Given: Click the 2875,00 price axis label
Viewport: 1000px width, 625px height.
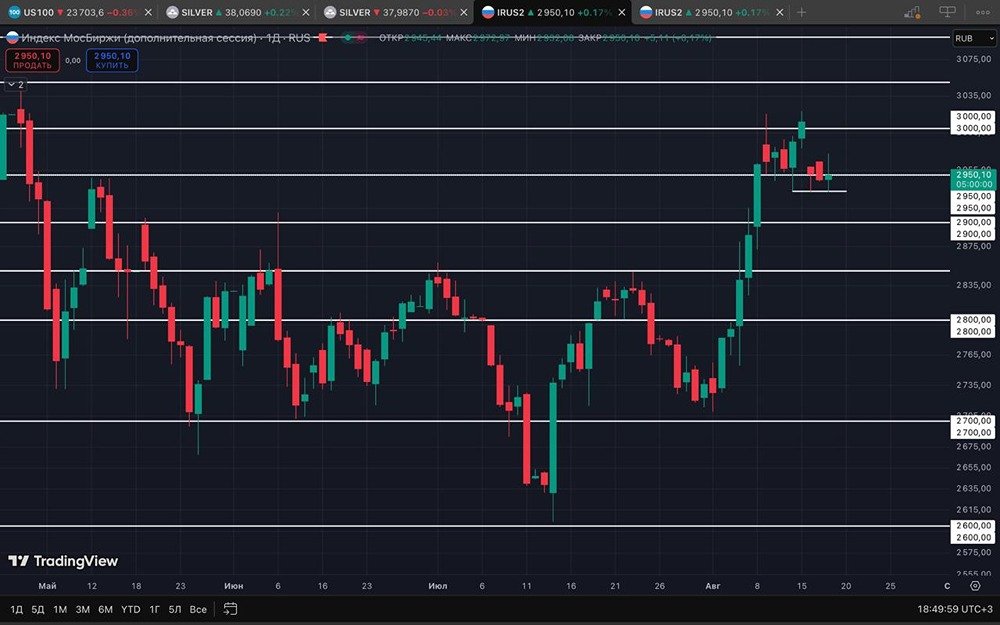Looking at the screenshot, I should coord(974,246).
